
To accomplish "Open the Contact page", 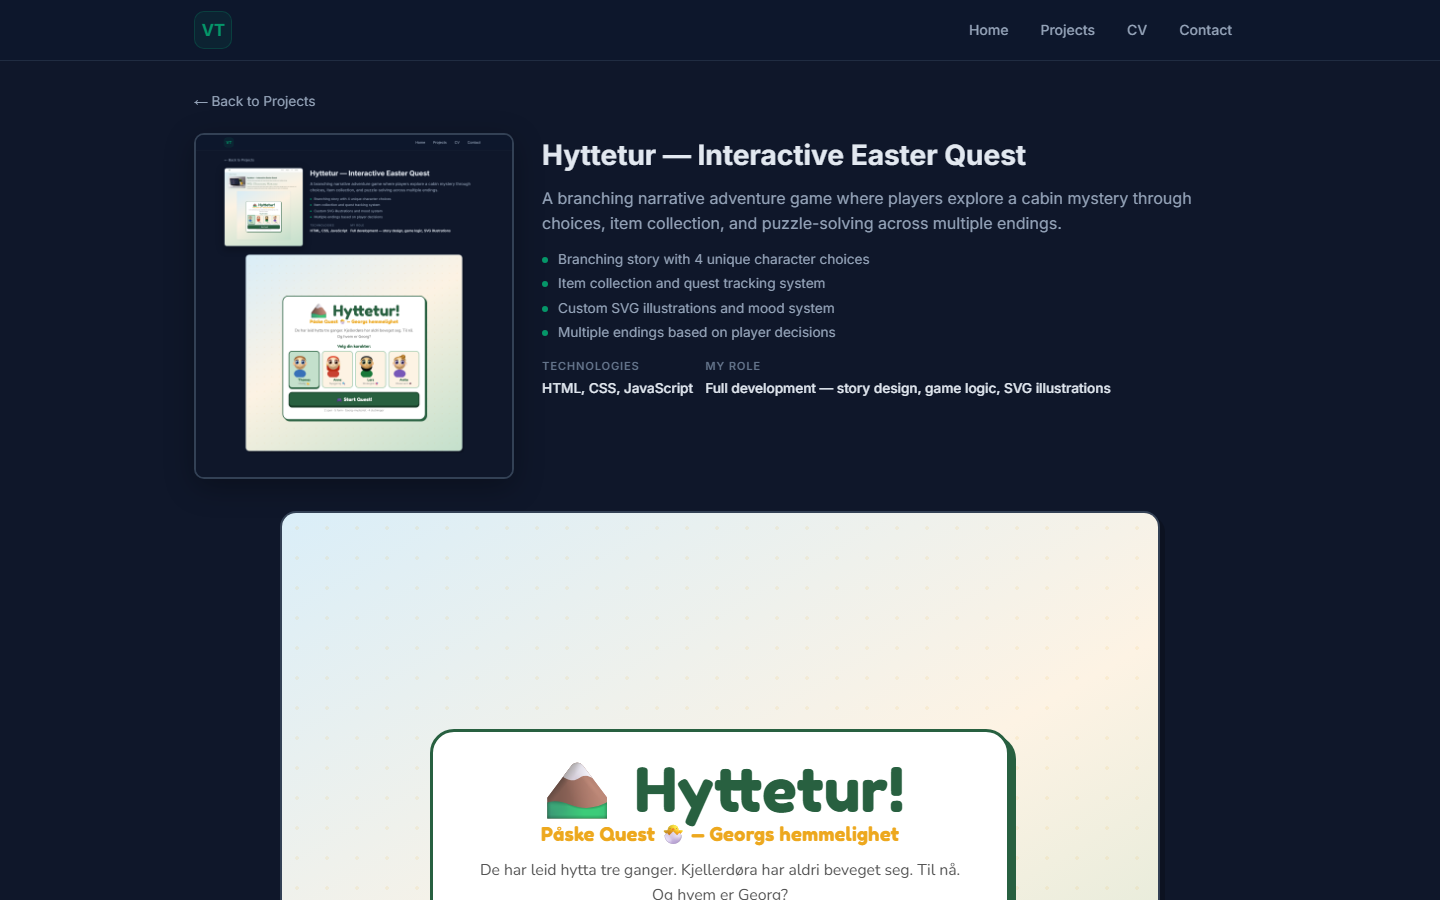I will 1205,30.
